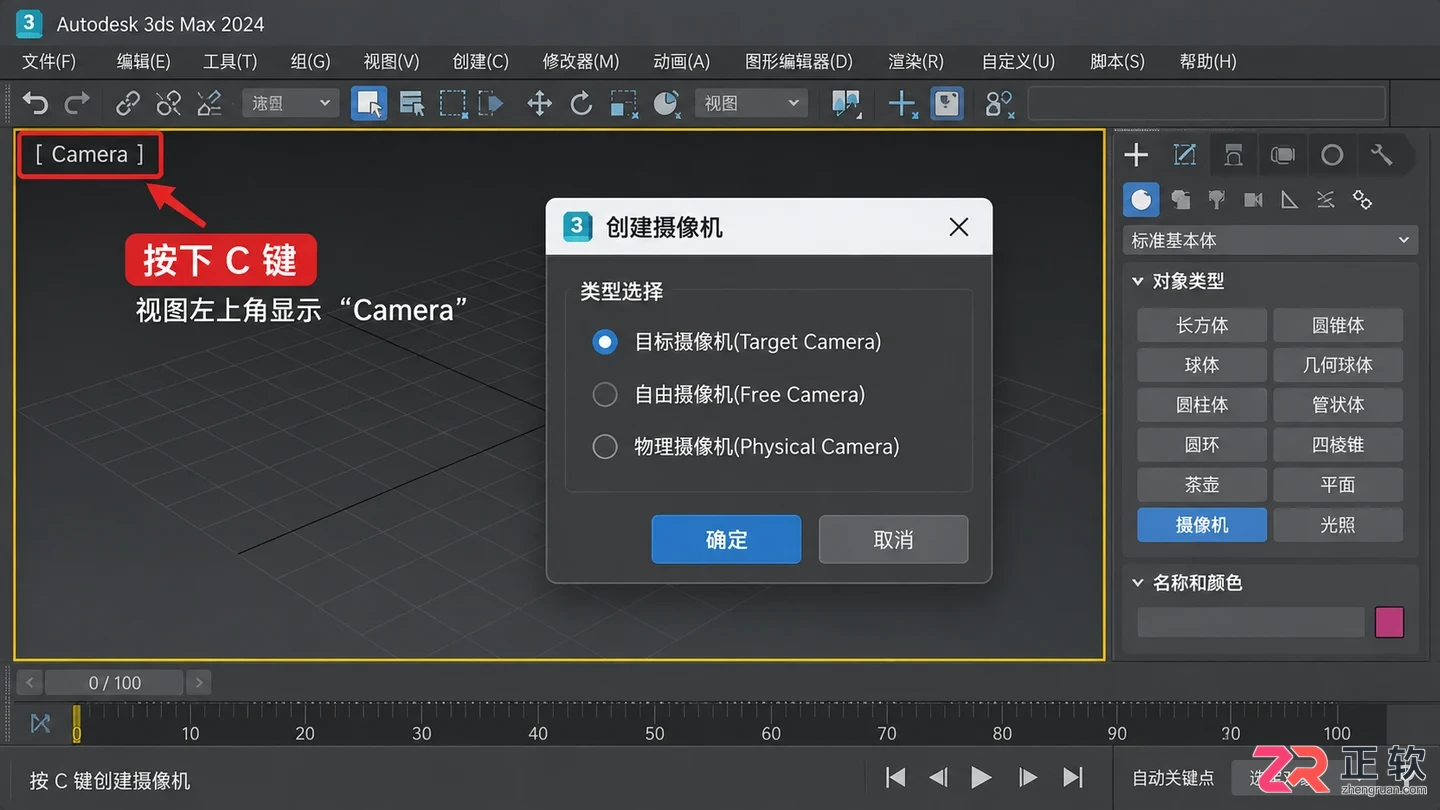Click the Redo arrow in the toolbar
The image size is (1440, 810).
pyautogui.click(x=77, y=103)
